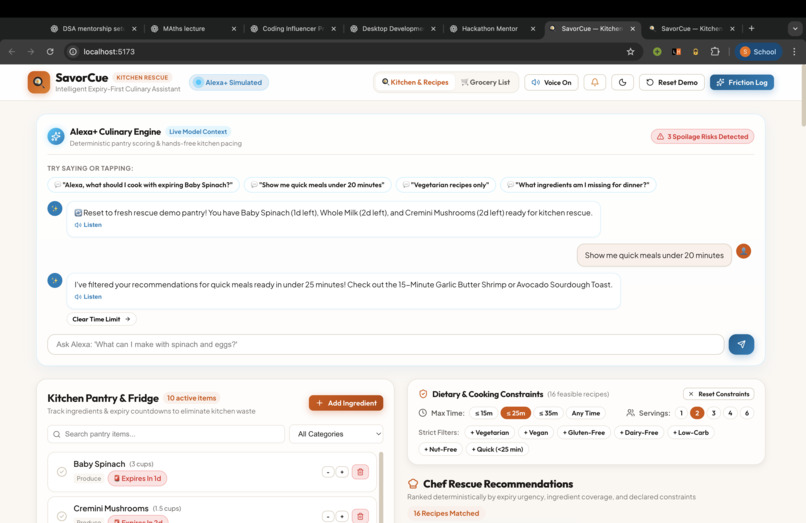Viewport: 806px width, 523px height.
Task: Switch to Kitchen & Recipes tab
Action: pyautogui.click(x=415, y=82)
